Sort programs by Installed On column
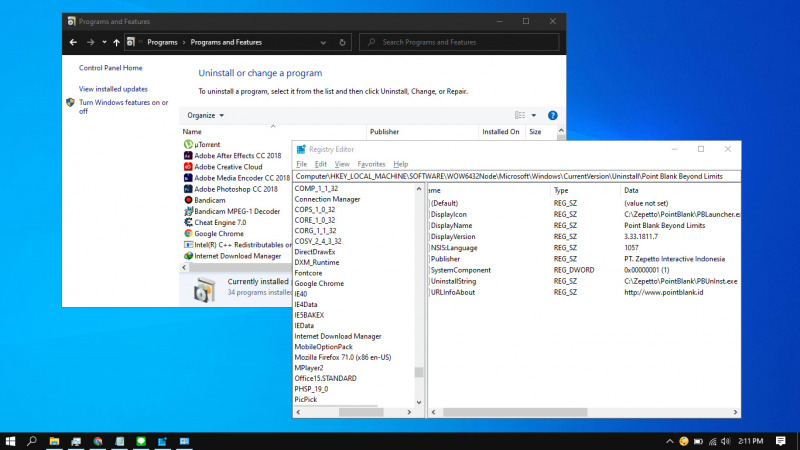The image size is (800, 450). (502, 132)
